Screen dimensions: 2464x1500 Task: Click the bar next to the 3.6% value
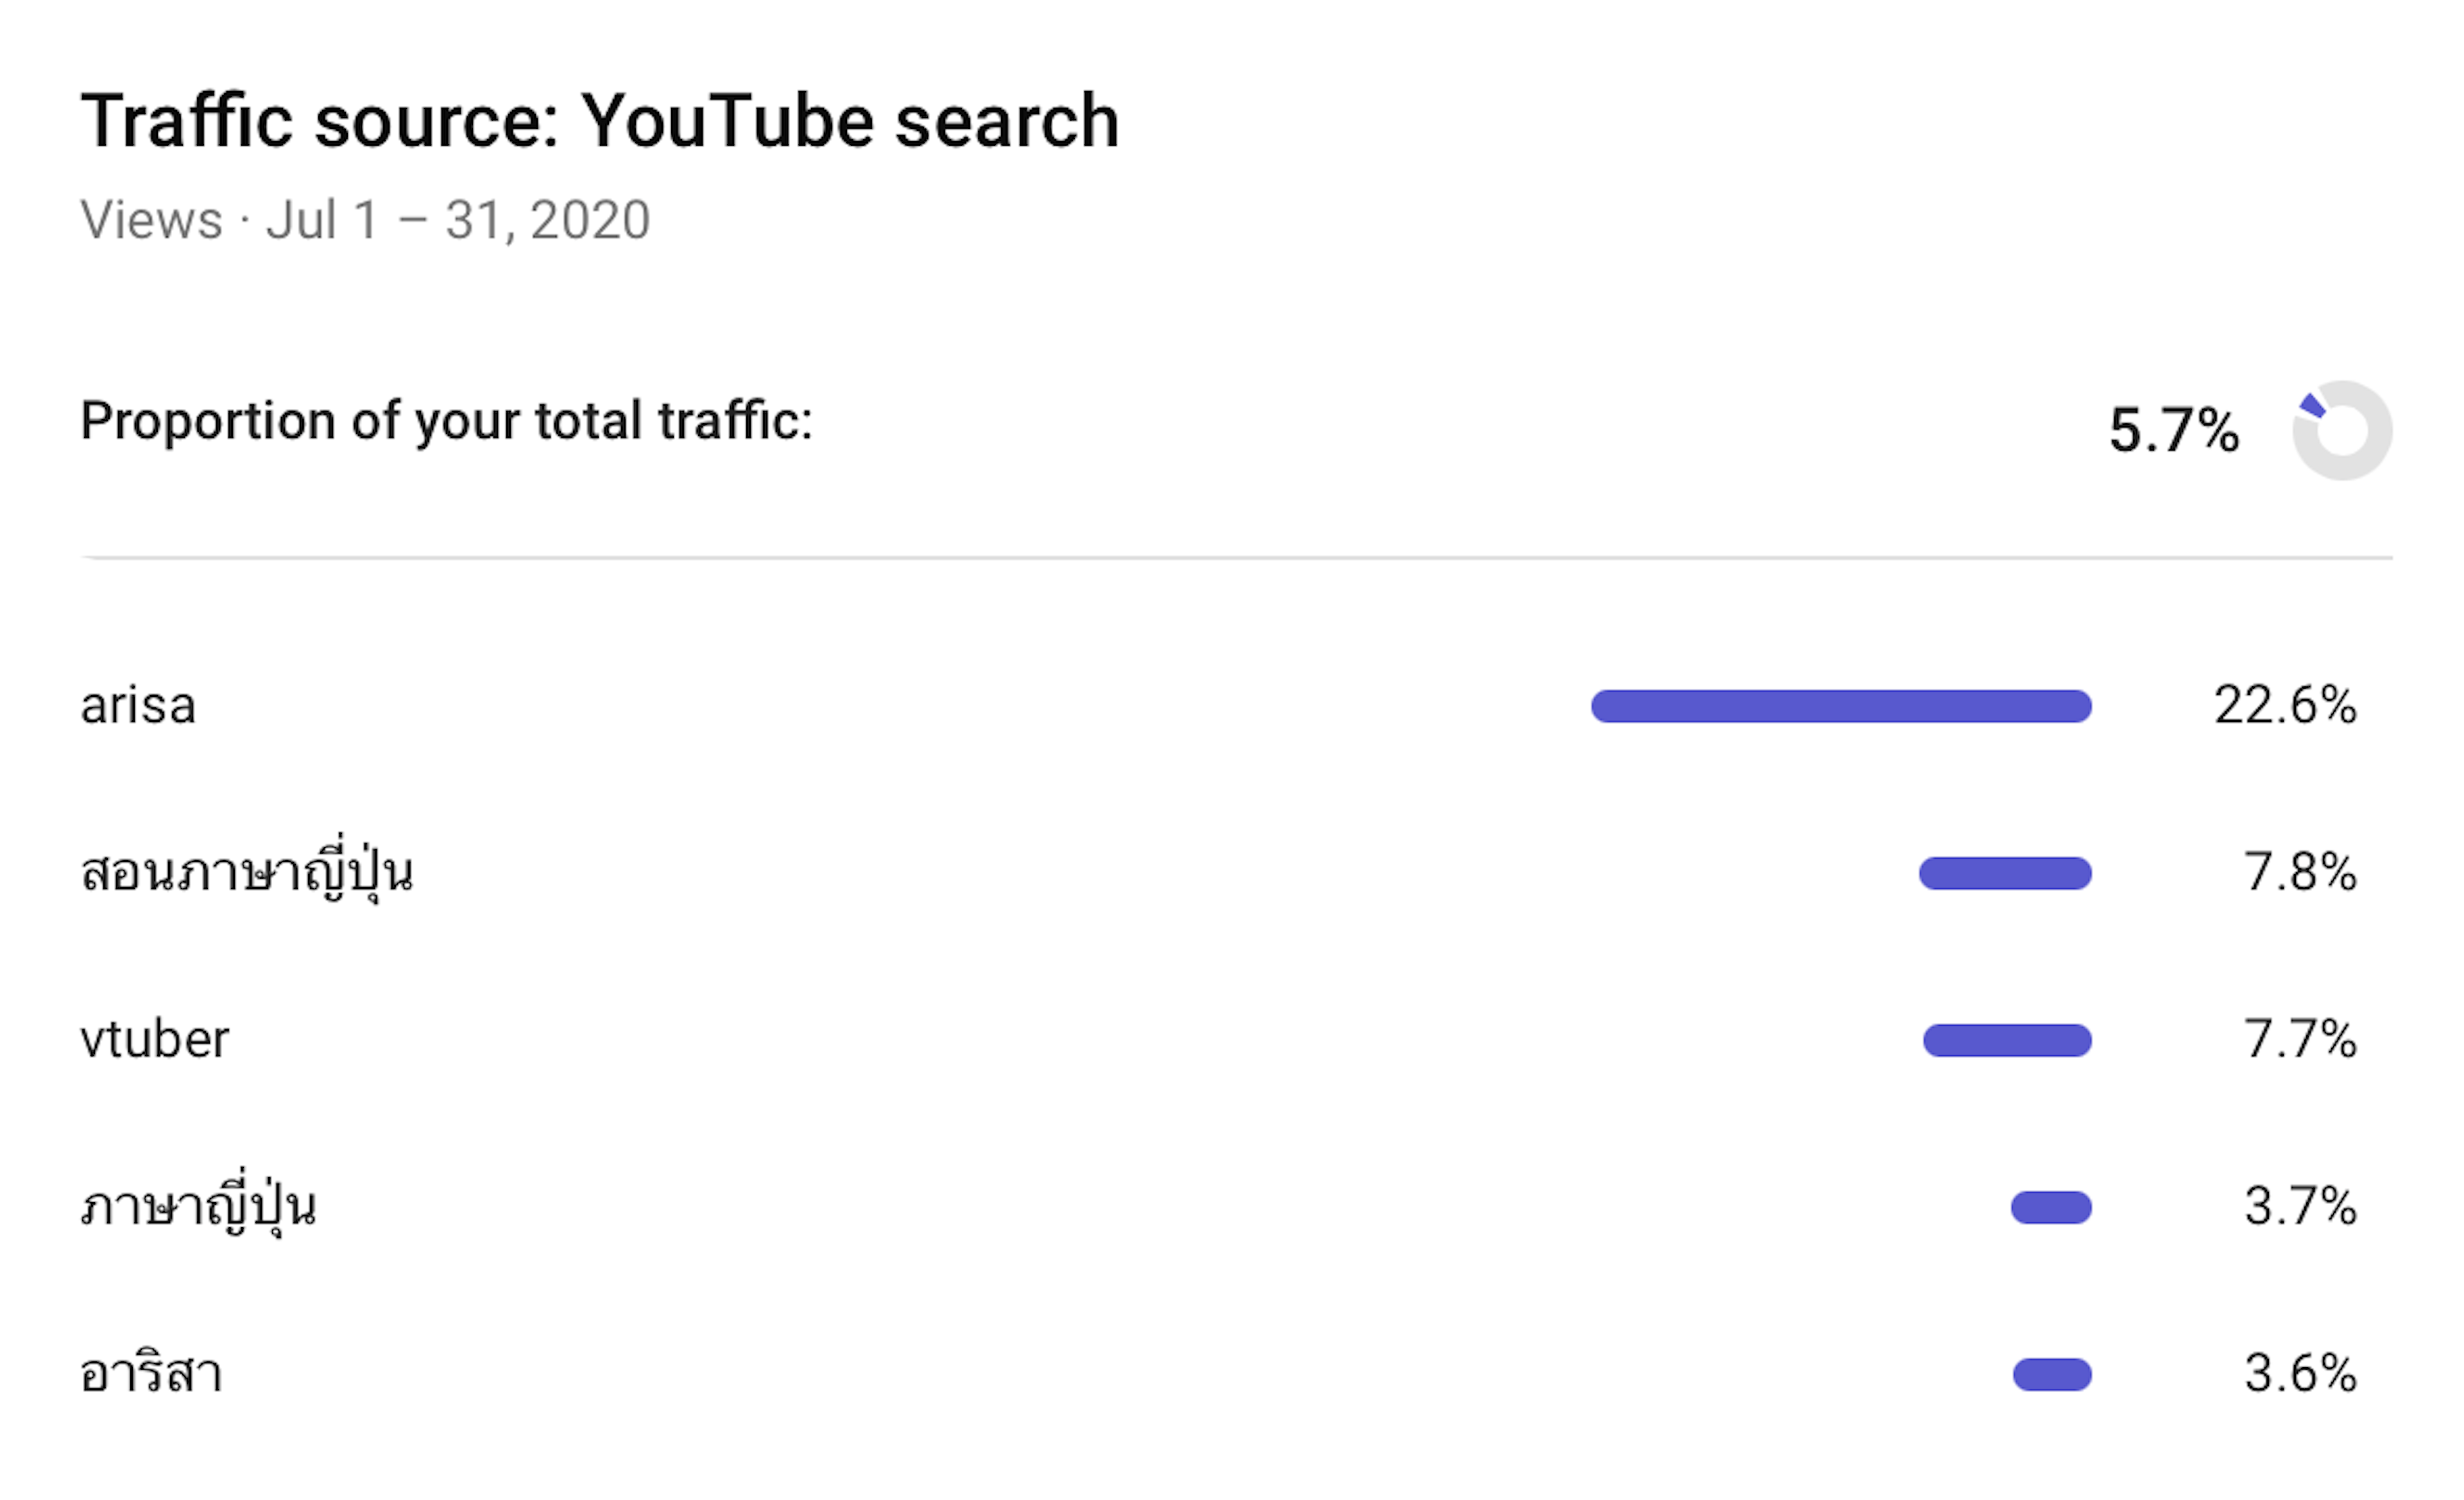click(x=2052, y=1374)
